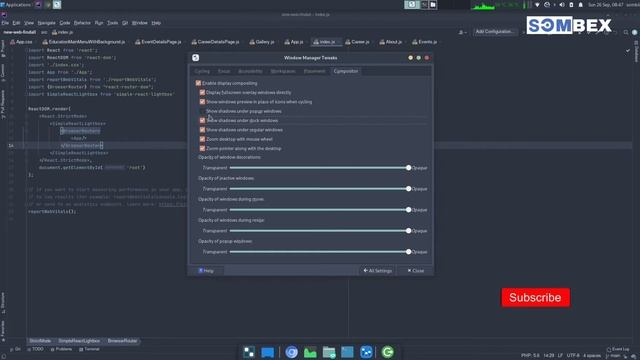Open the About.js editor tab
The image size is (640, 360).
point(391,42)
